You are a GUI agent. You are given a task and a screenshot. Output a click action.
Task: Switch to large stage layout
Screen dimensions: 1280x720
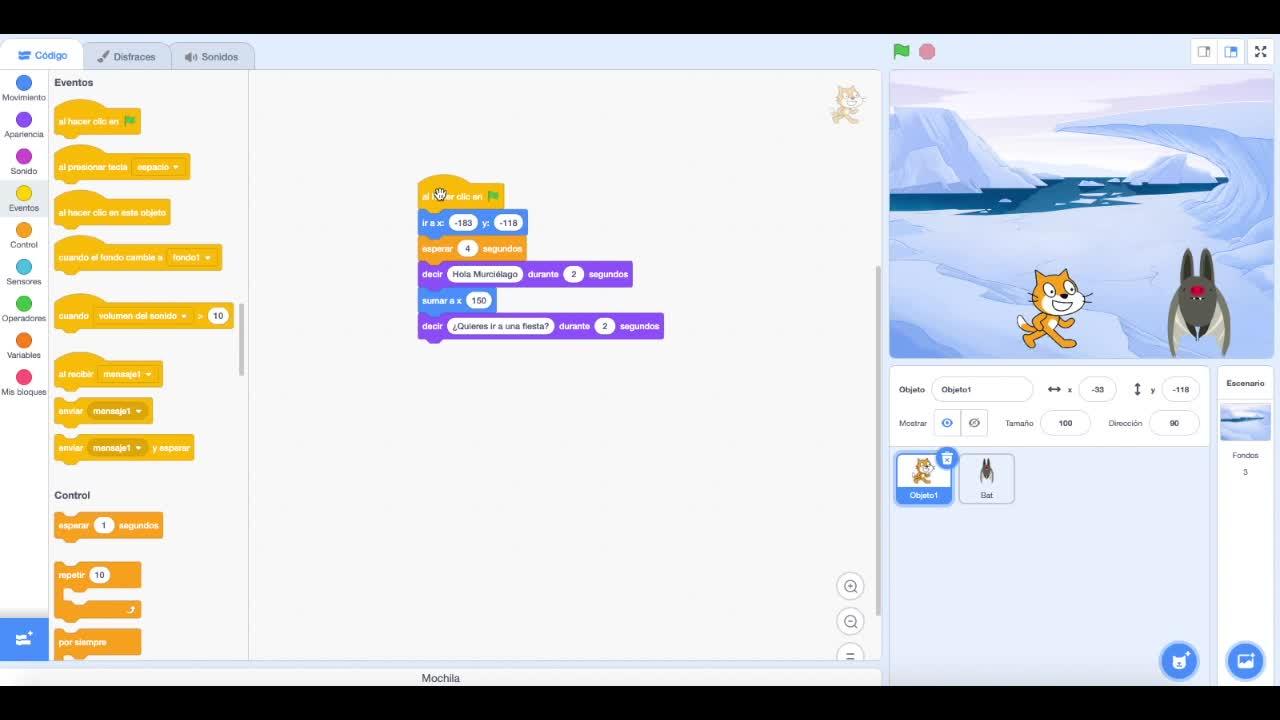click(x=1231, y=52)
